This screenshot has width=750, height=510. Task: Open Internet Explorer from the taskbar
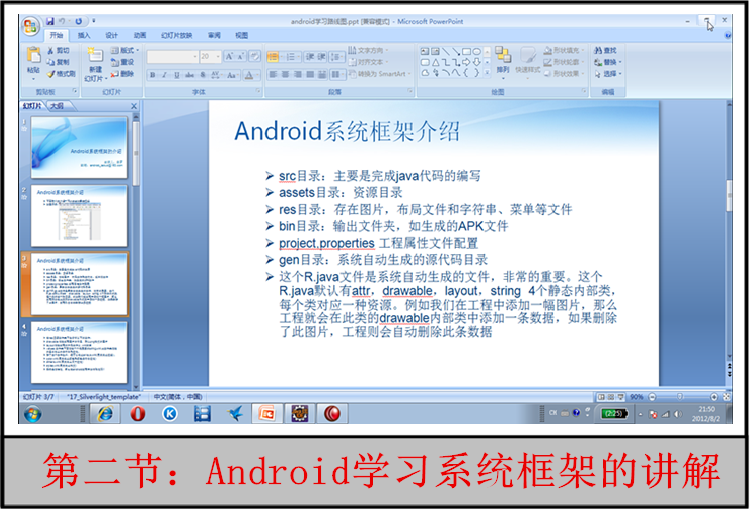tap(105, 413)
